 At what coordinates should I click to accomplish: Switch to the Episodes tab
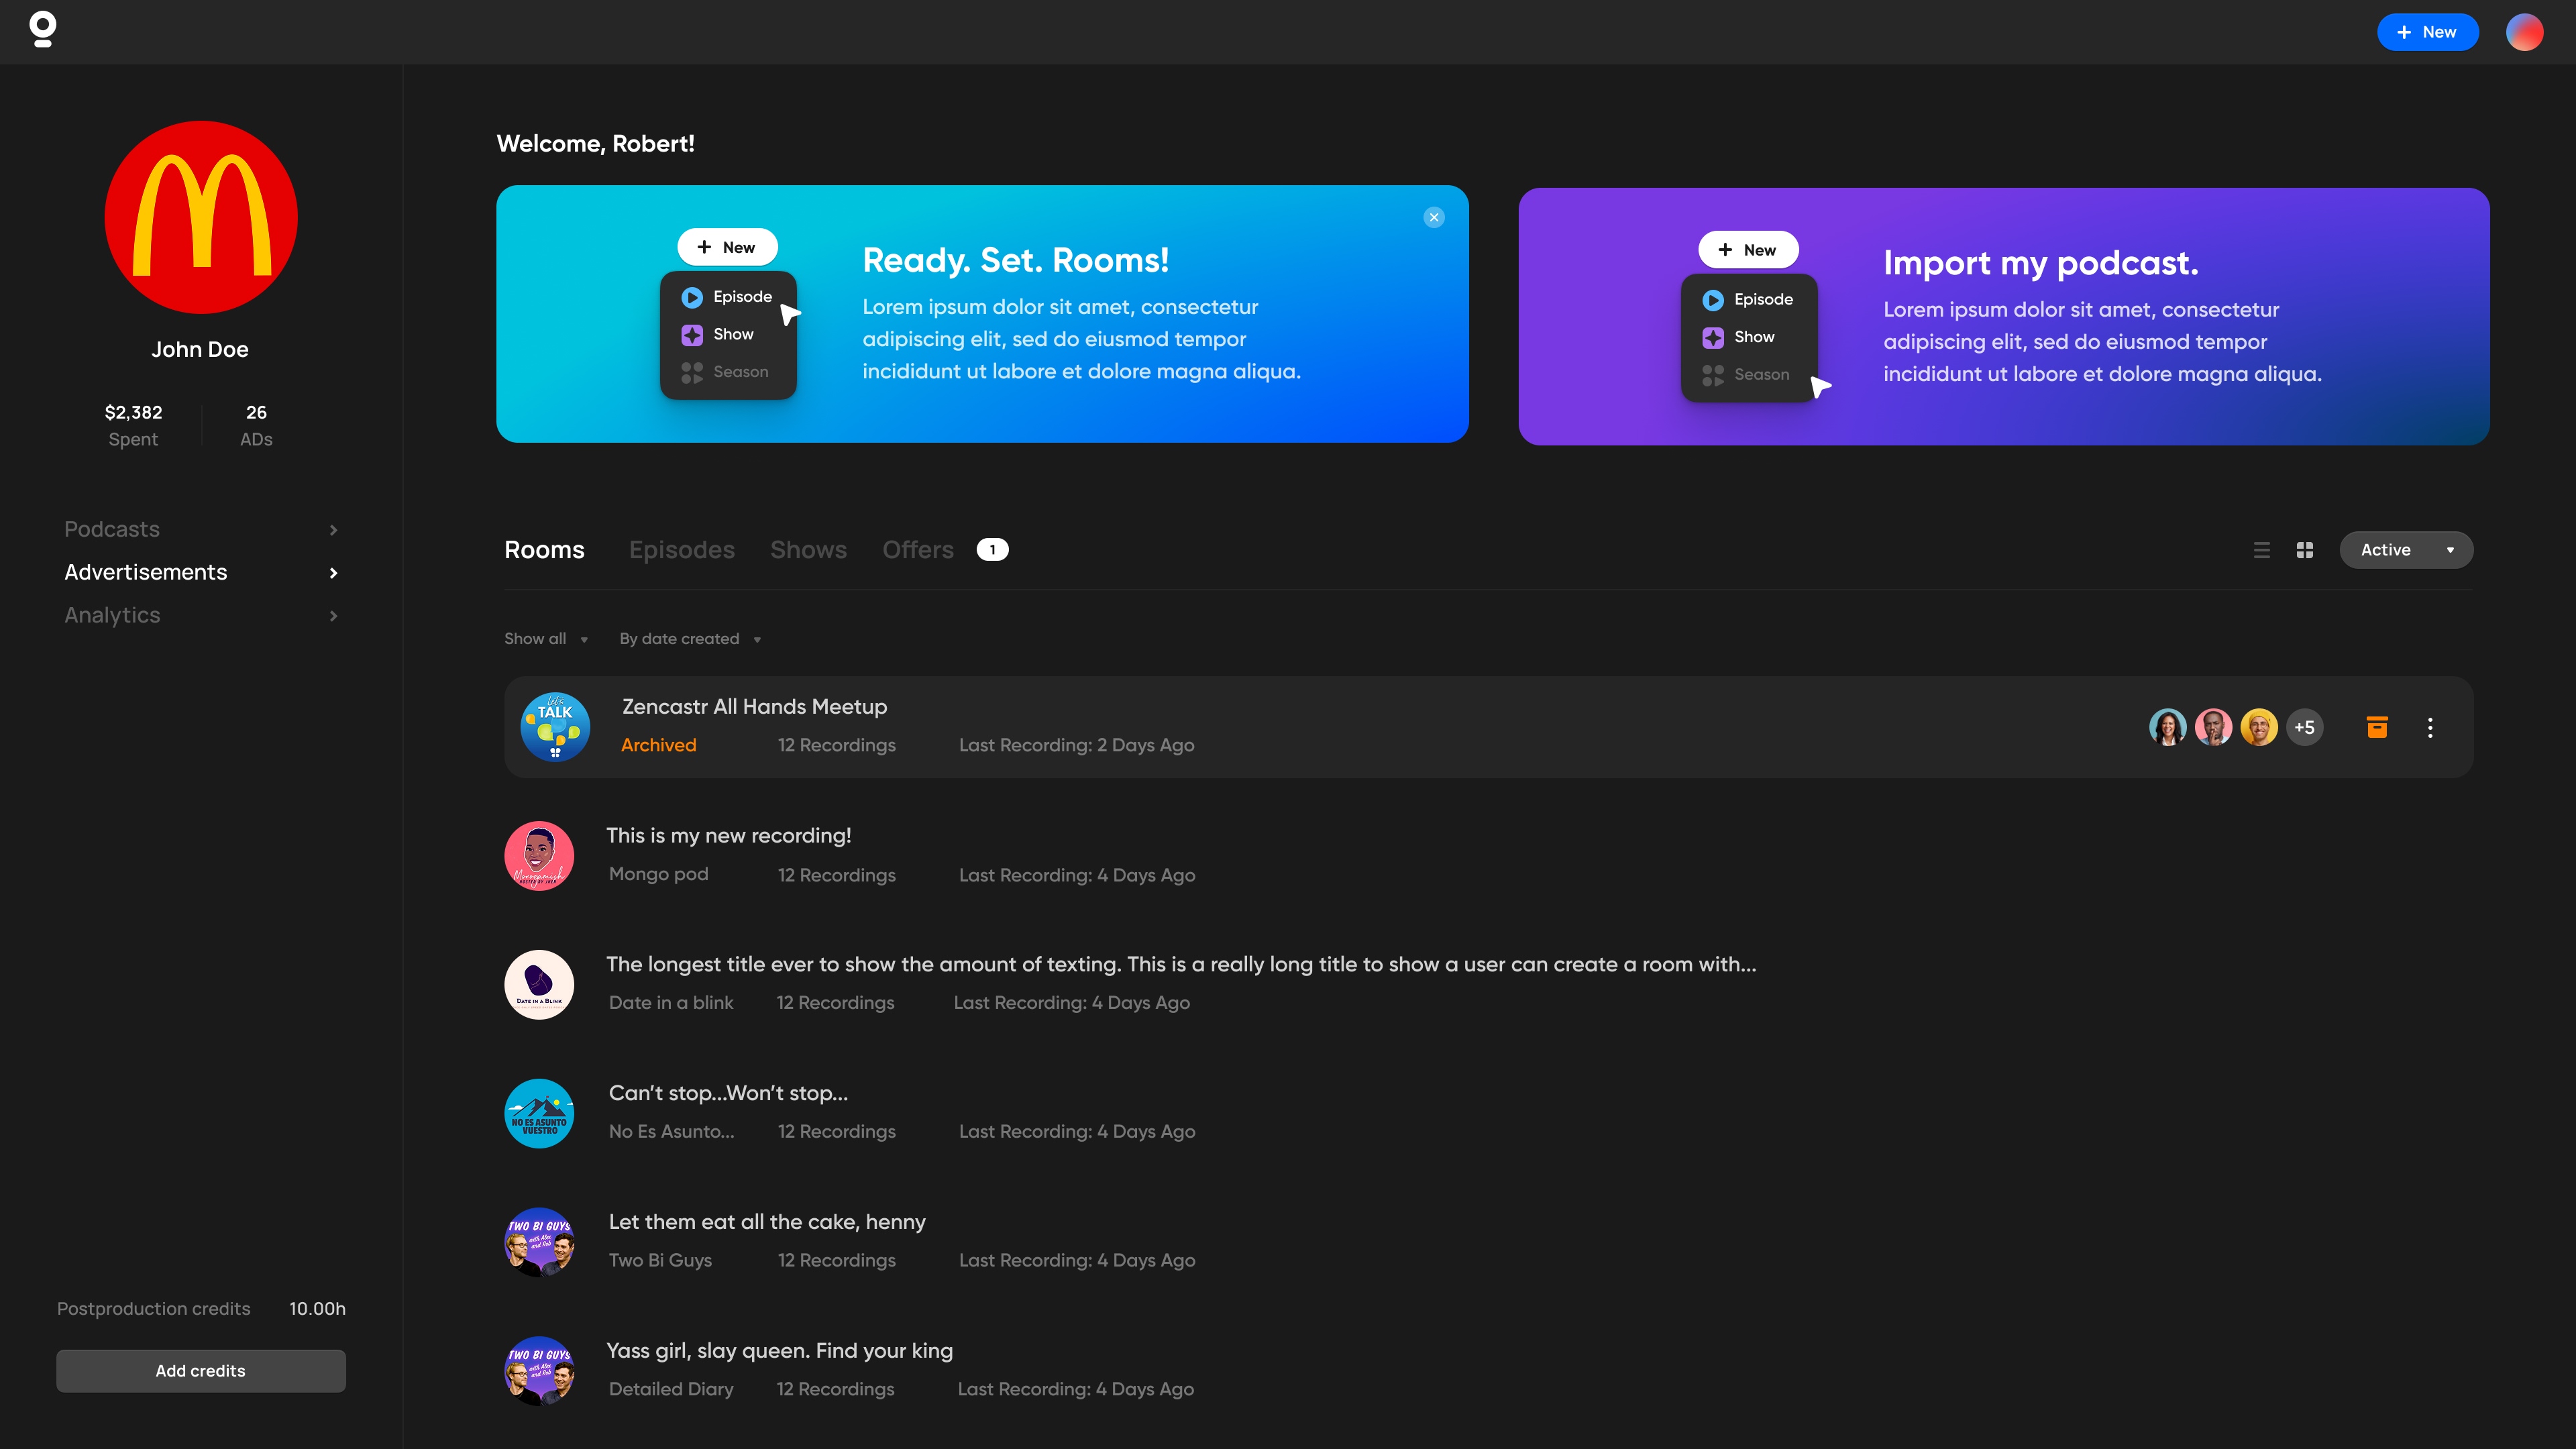coord(681,550)
